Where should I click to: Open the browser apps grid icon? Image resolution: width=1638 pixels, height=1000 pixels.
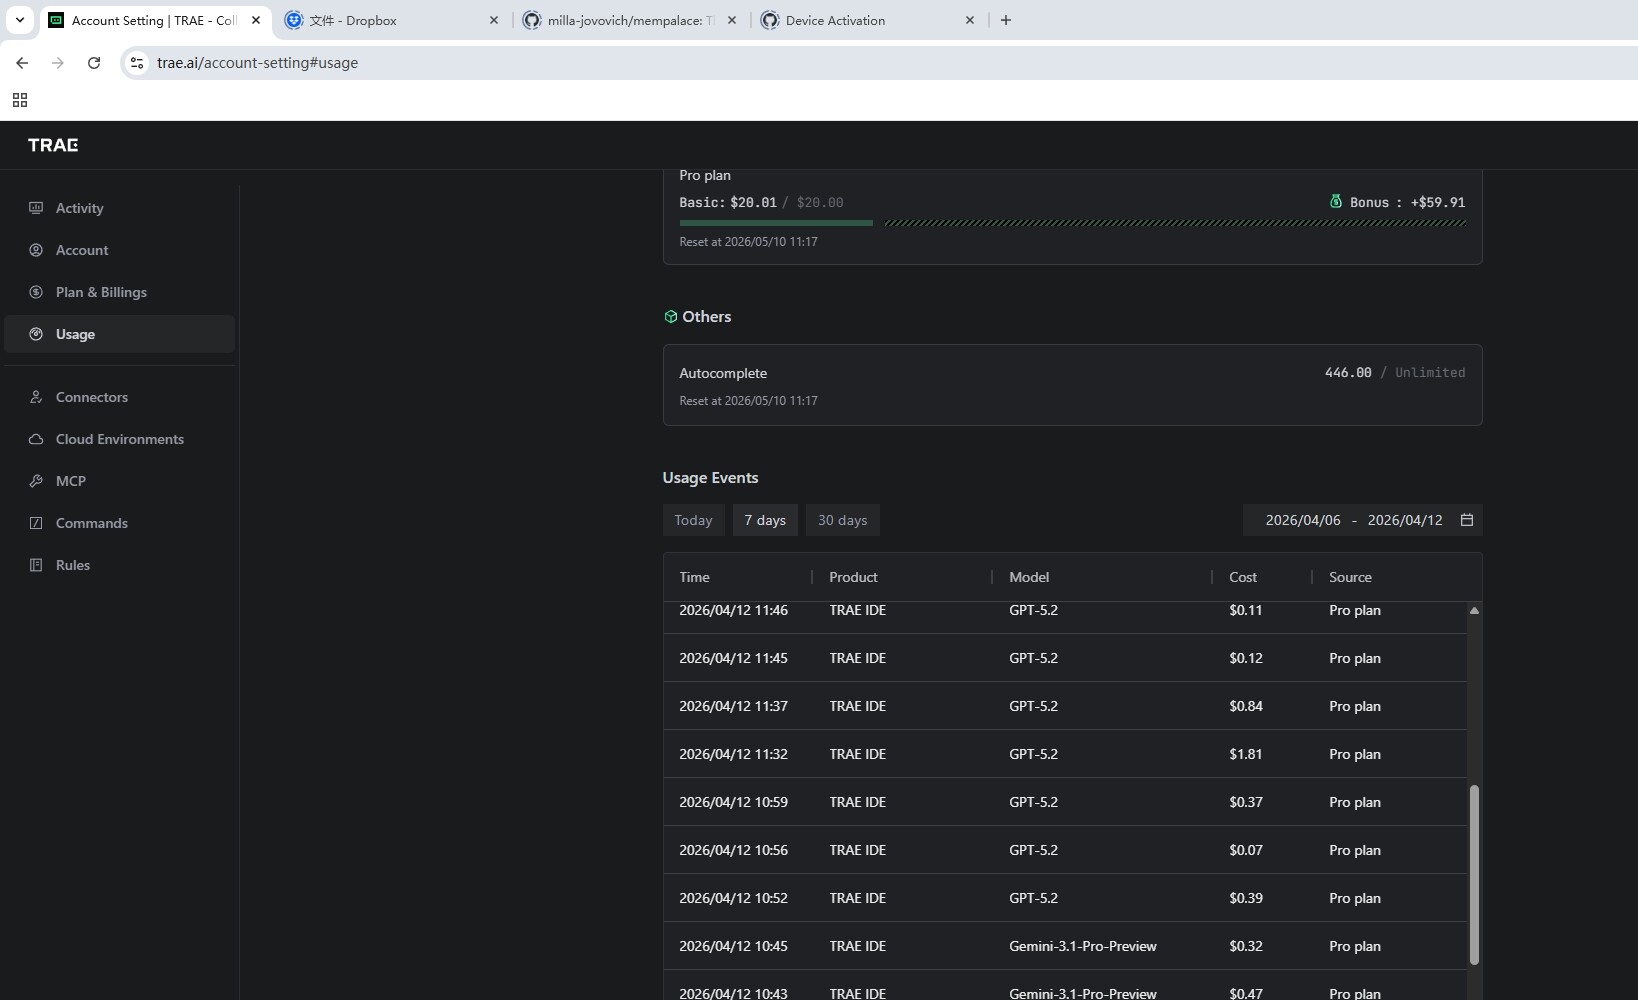point(20,100)
